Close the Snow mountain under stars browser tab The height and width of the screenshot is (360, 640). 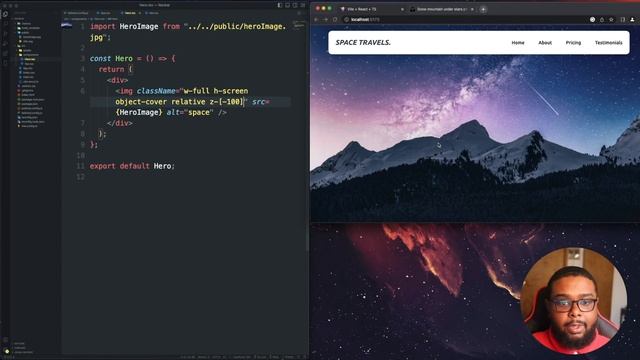[472, 9]
